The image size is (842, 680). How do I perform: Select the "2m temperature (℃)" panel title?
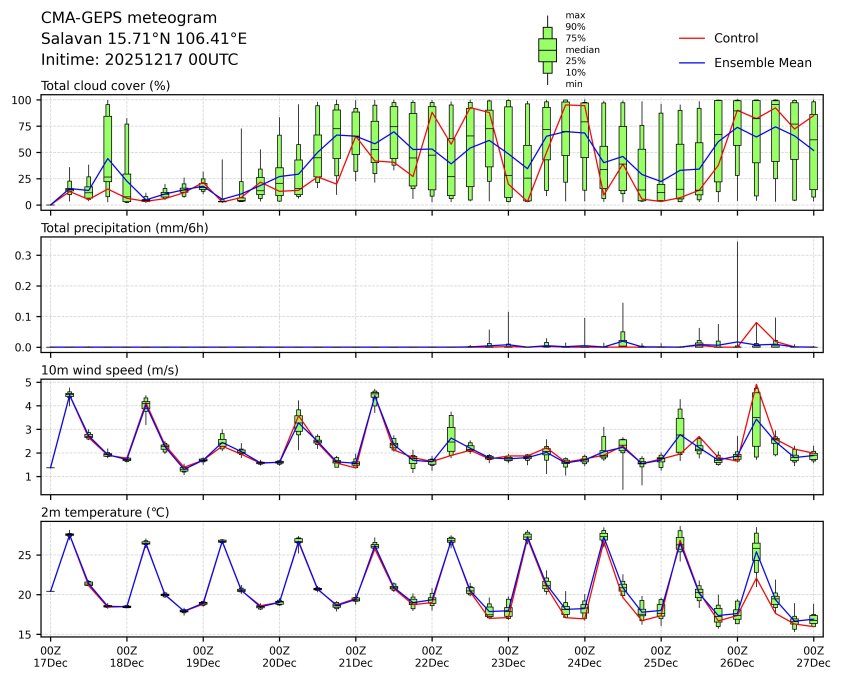(x=108, y=512)
